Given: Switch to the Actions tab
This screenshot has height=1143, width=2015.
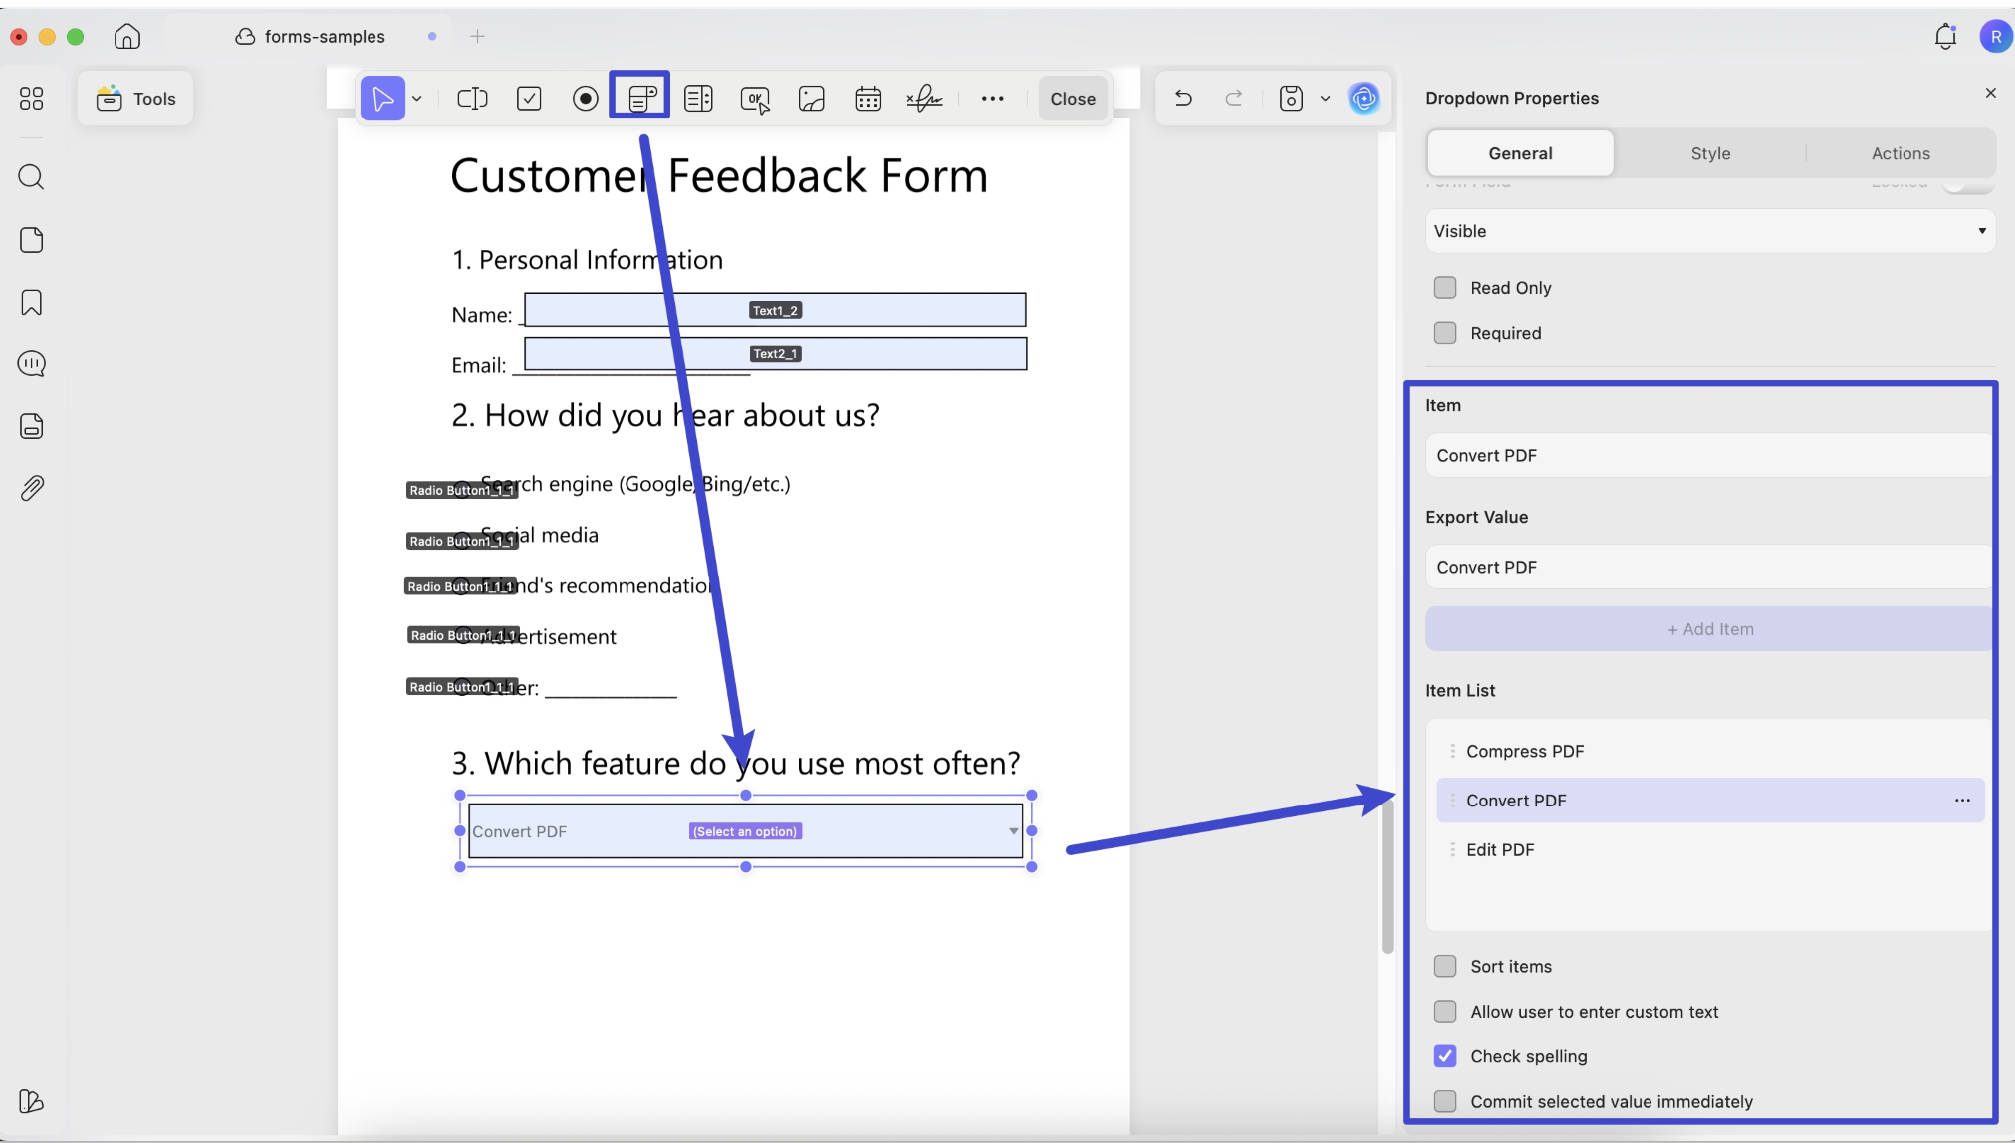Looking at the screenshot, I should point(1900,153).
